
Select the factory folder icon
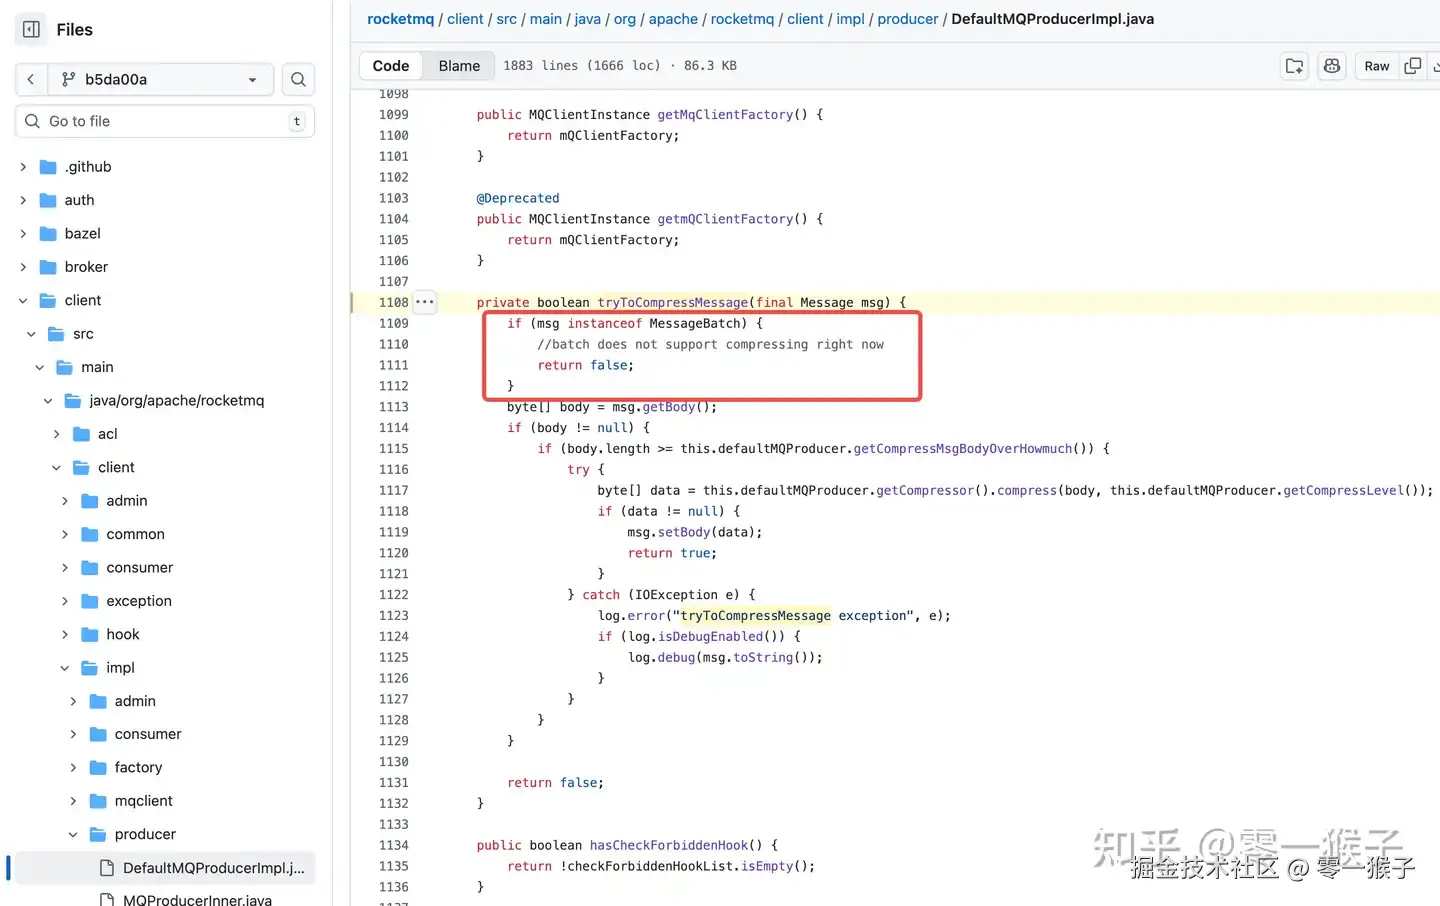[98, 767]
